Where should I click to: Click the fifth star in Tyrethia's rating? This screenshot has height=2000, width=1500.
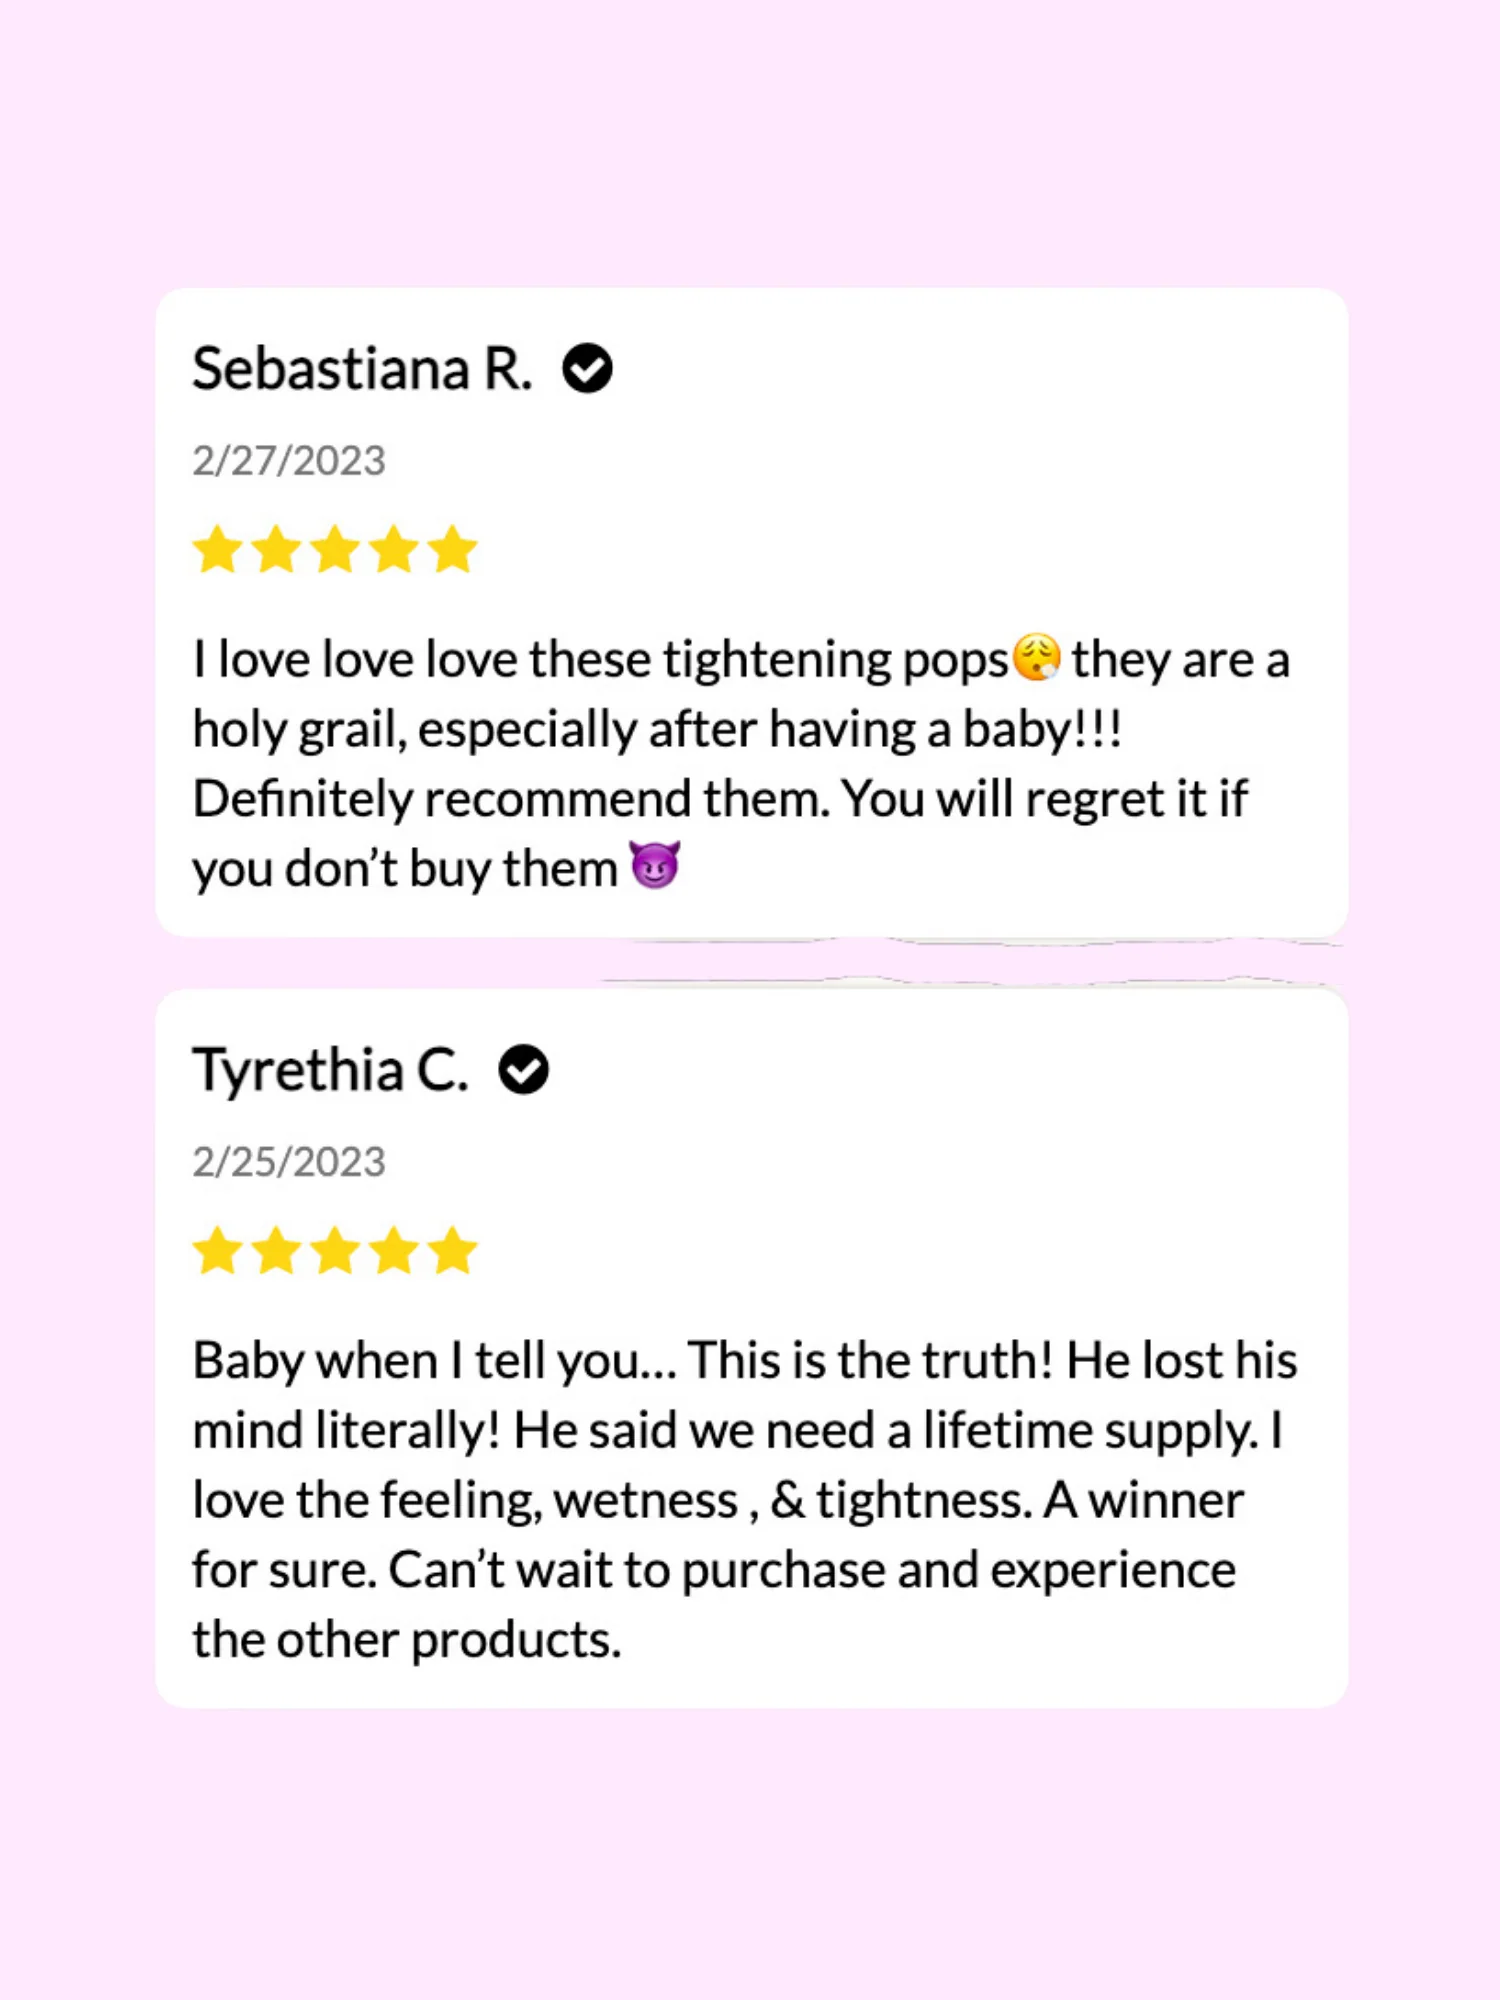[x=453, y=1251]
